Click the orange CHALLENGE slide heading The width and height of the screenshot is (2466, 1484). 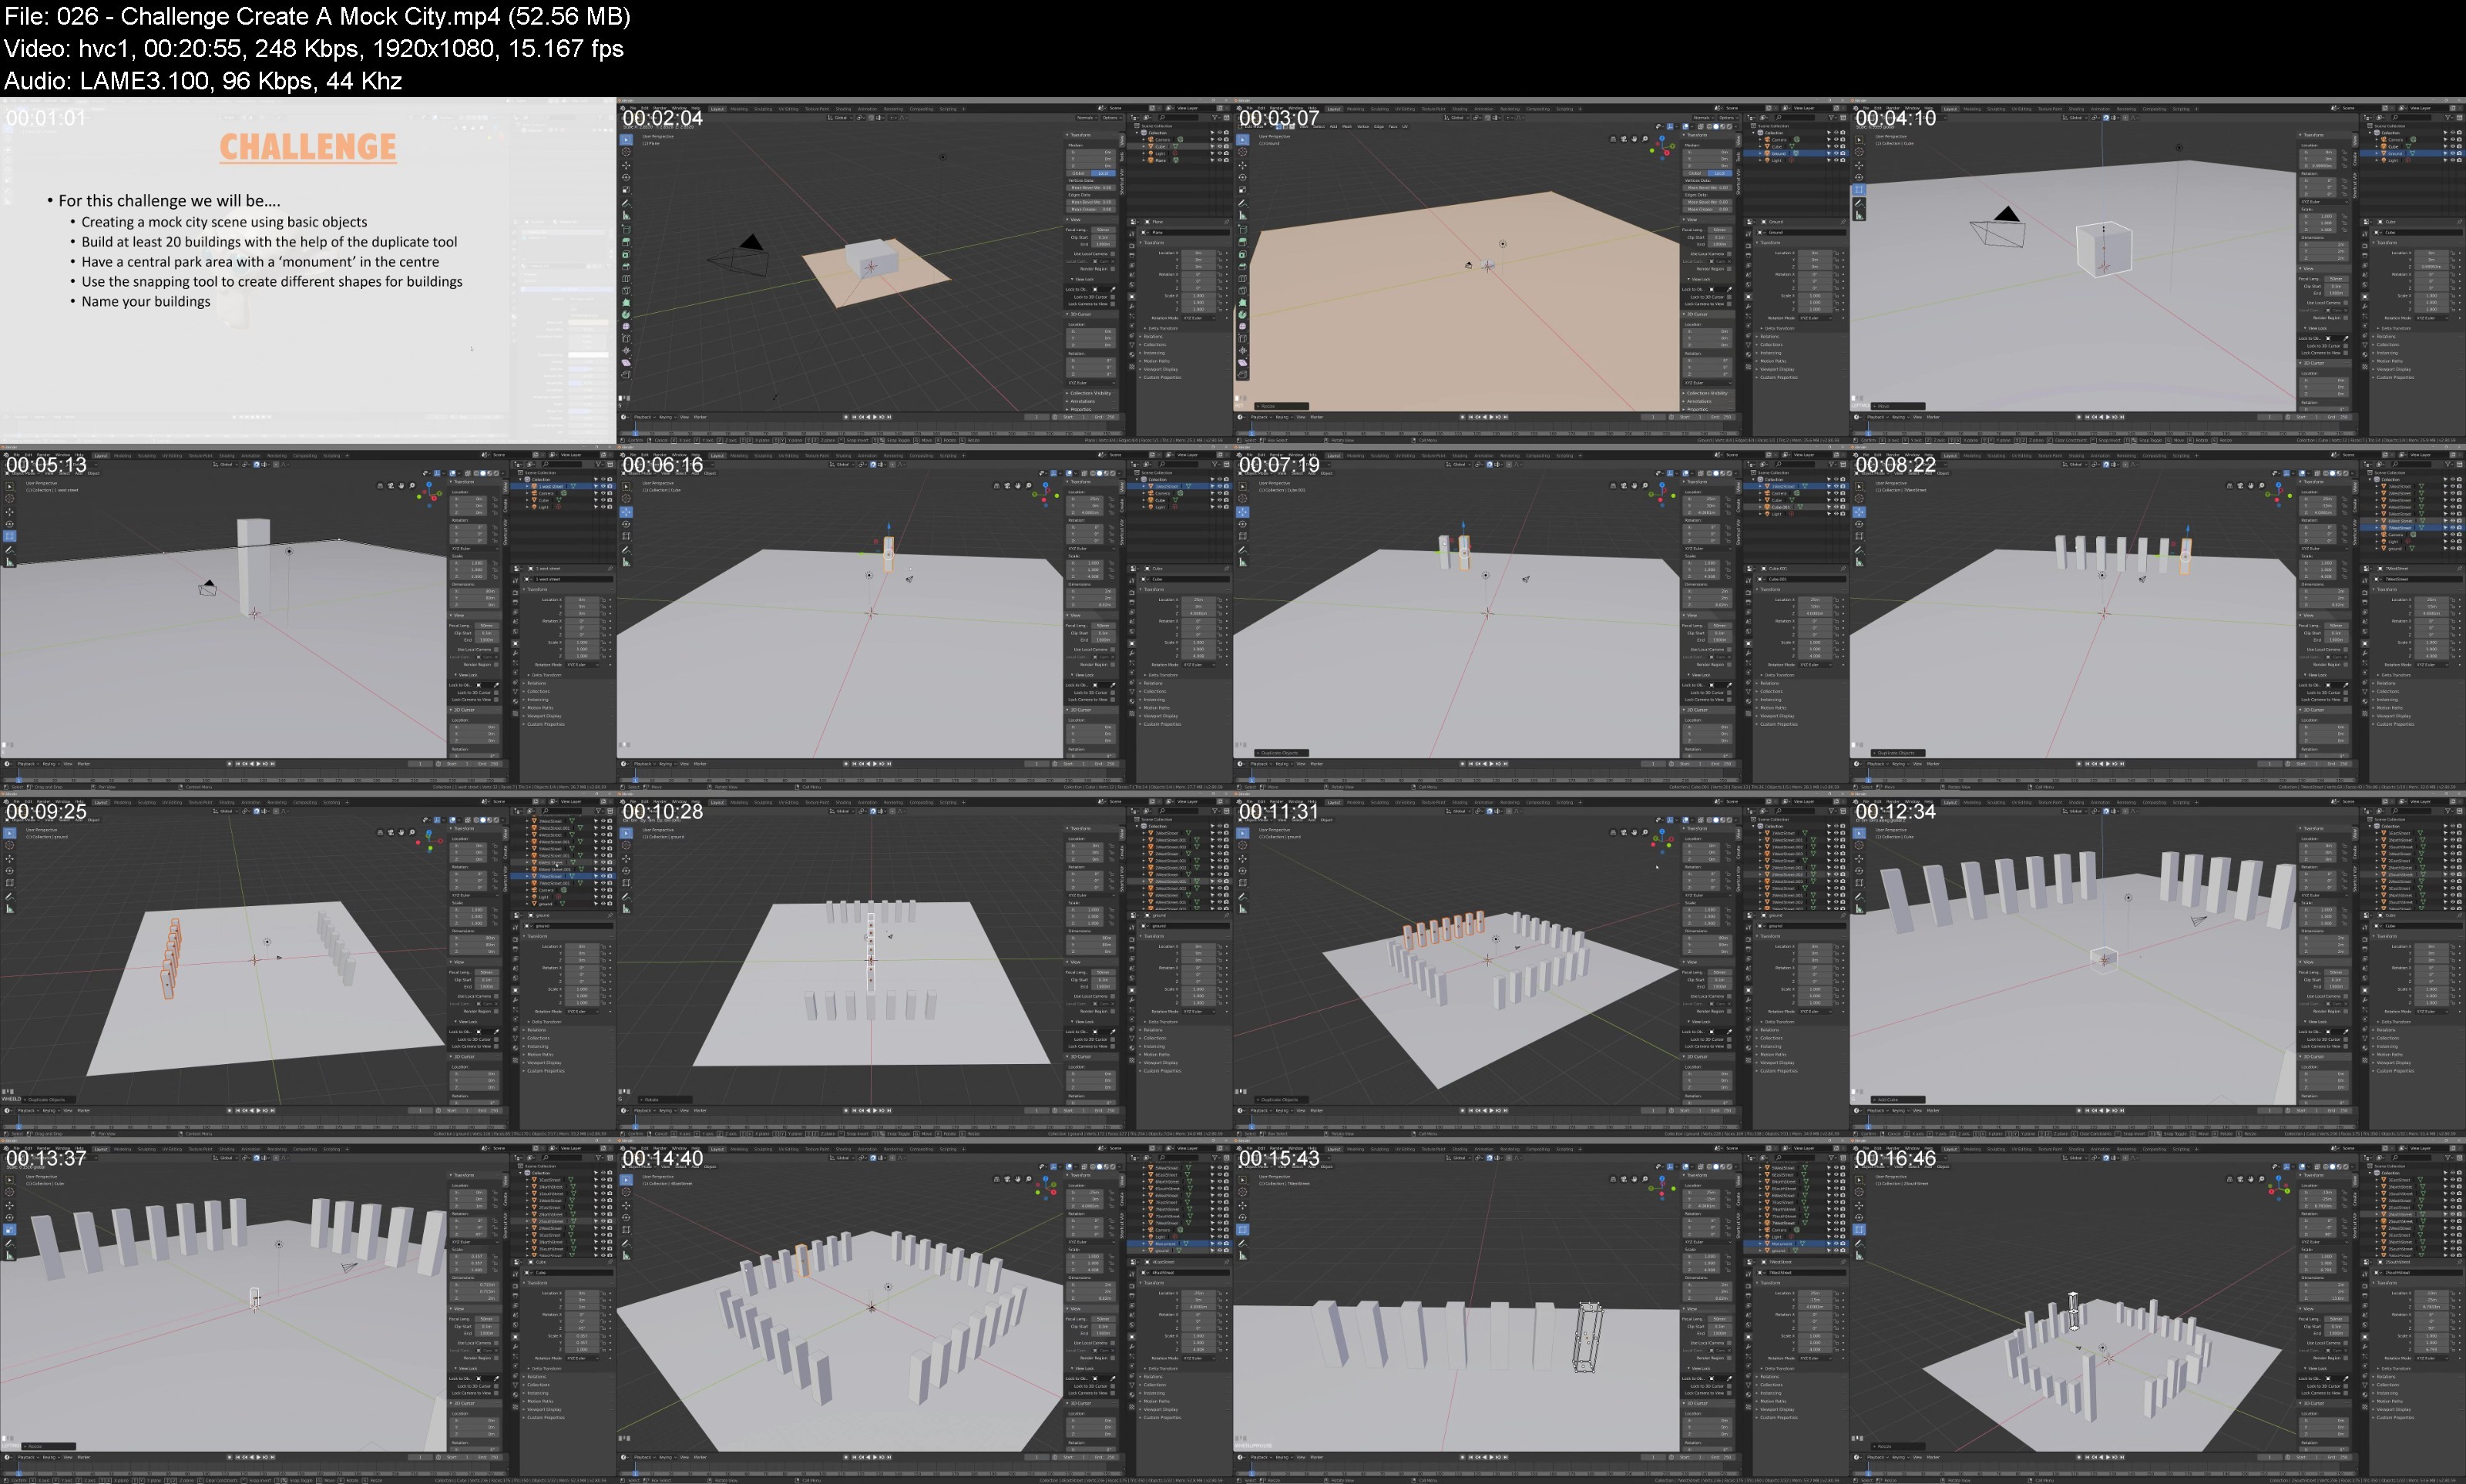(308, 147)
